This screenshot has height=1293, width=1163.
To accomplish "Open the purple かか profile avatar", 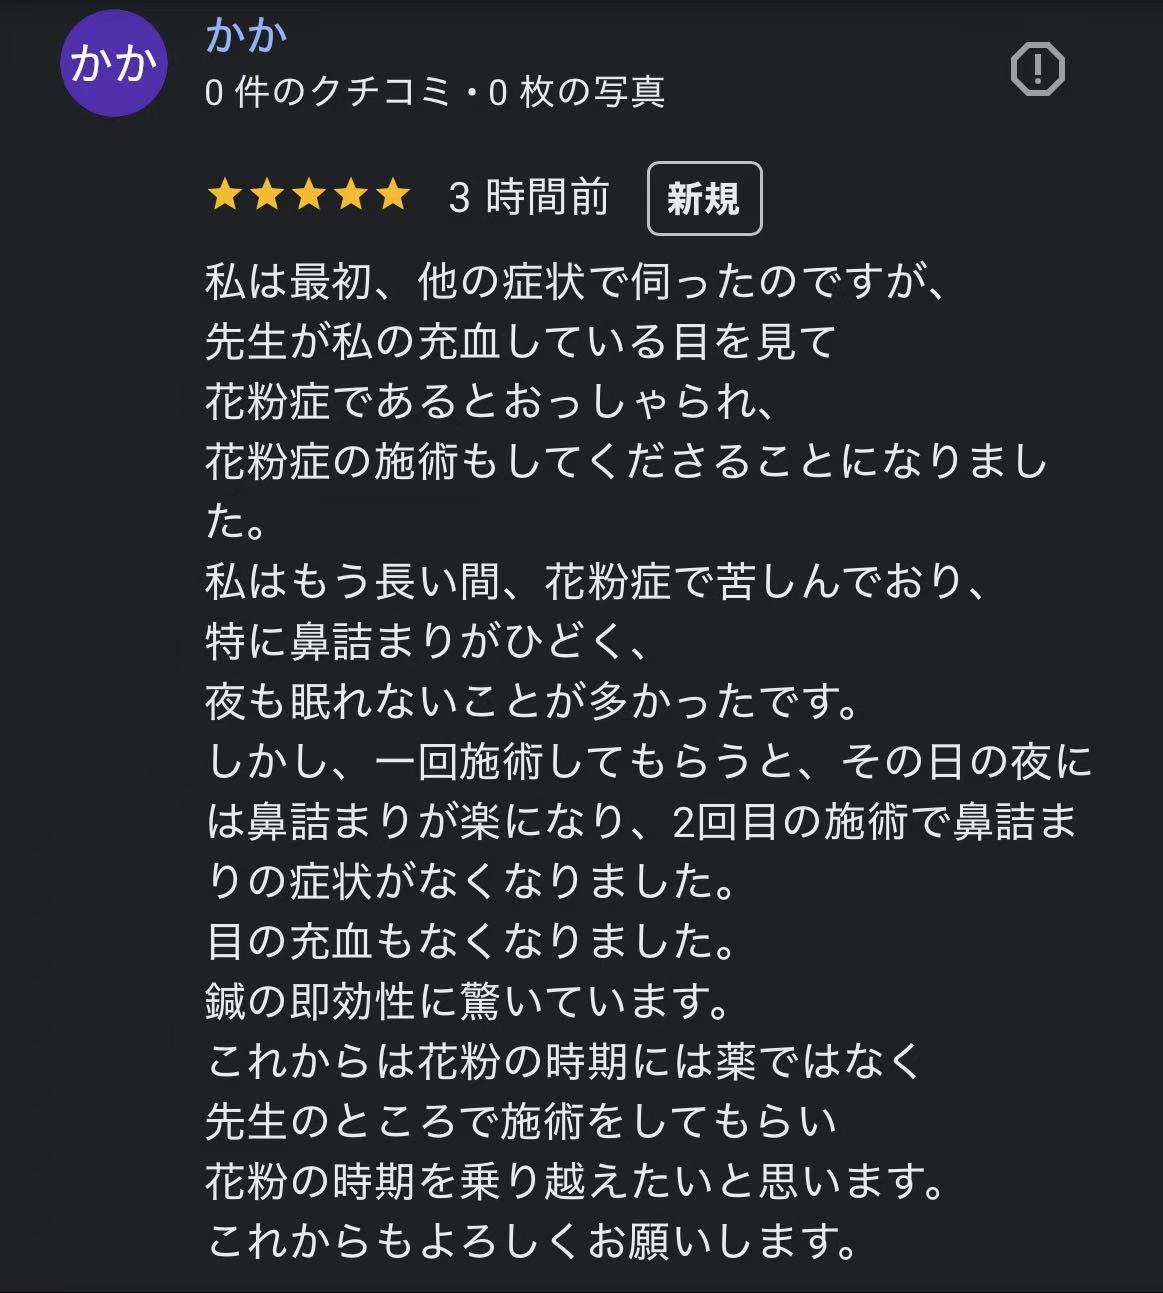I will (113, 64).
